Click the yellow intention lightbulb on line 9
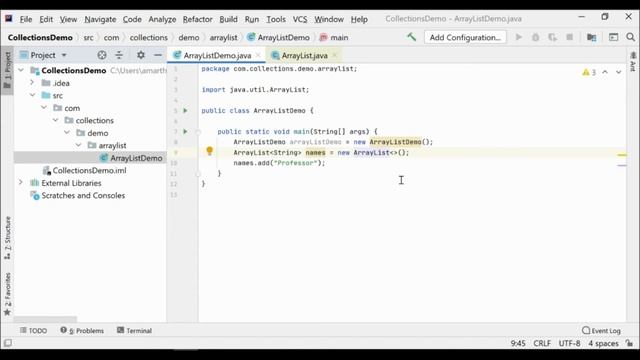 click(209, 151)
